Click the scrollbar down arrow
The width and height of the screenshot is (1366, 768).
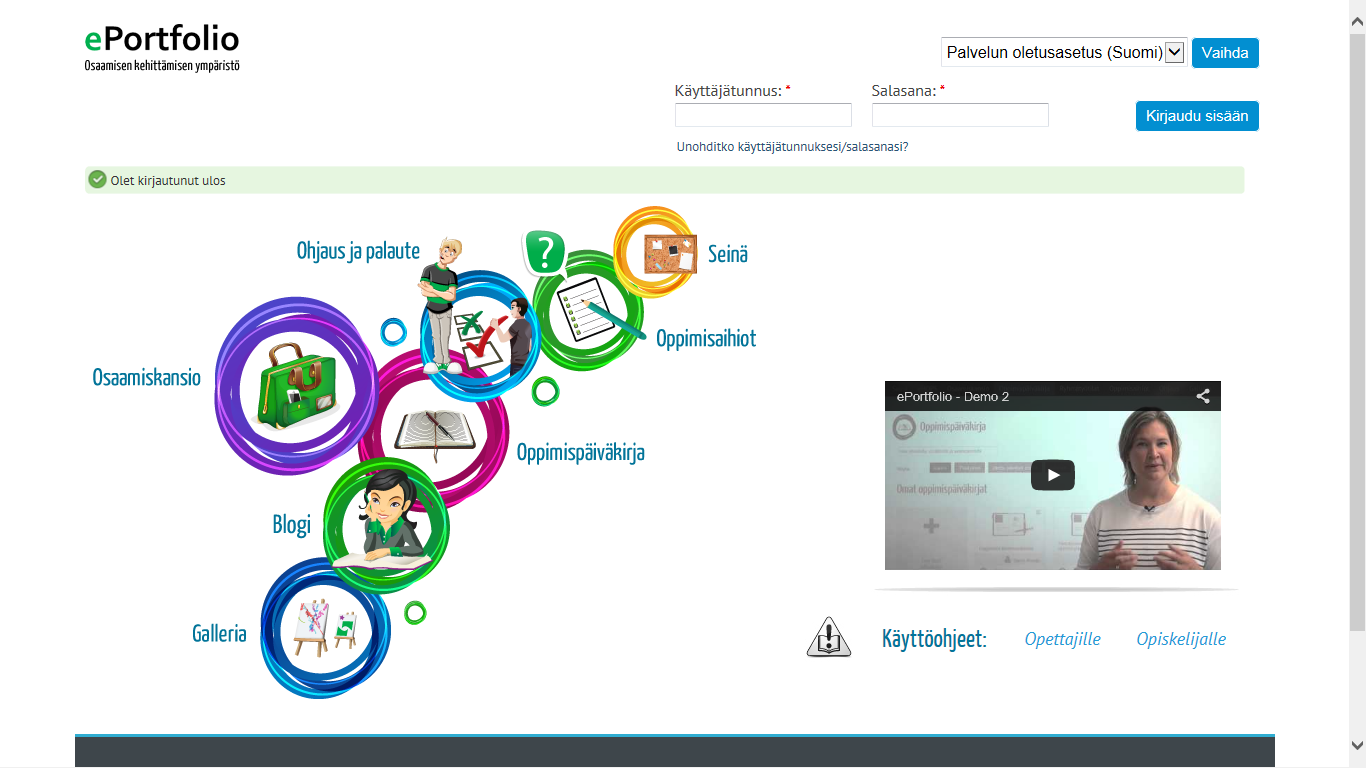pos(1357,745)
